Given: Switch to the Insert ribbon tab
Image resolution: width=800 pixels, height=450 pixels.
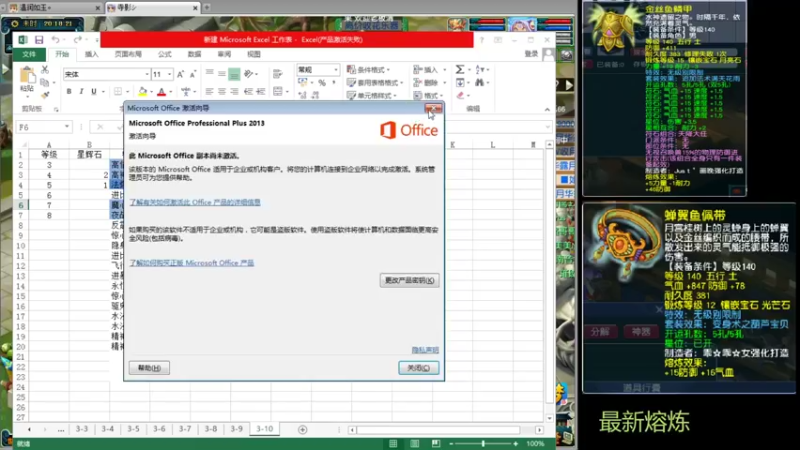Looking at the screenshot, I should pos(91,54).
